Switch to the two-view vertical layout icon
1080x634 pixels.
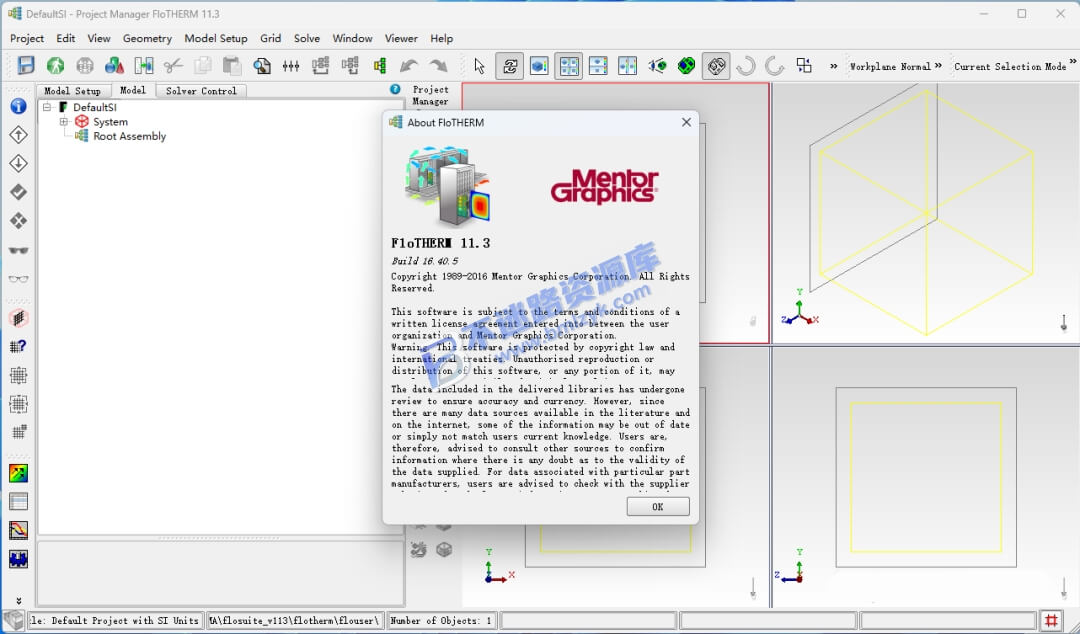pyautogui.click(x=627, y=65)
